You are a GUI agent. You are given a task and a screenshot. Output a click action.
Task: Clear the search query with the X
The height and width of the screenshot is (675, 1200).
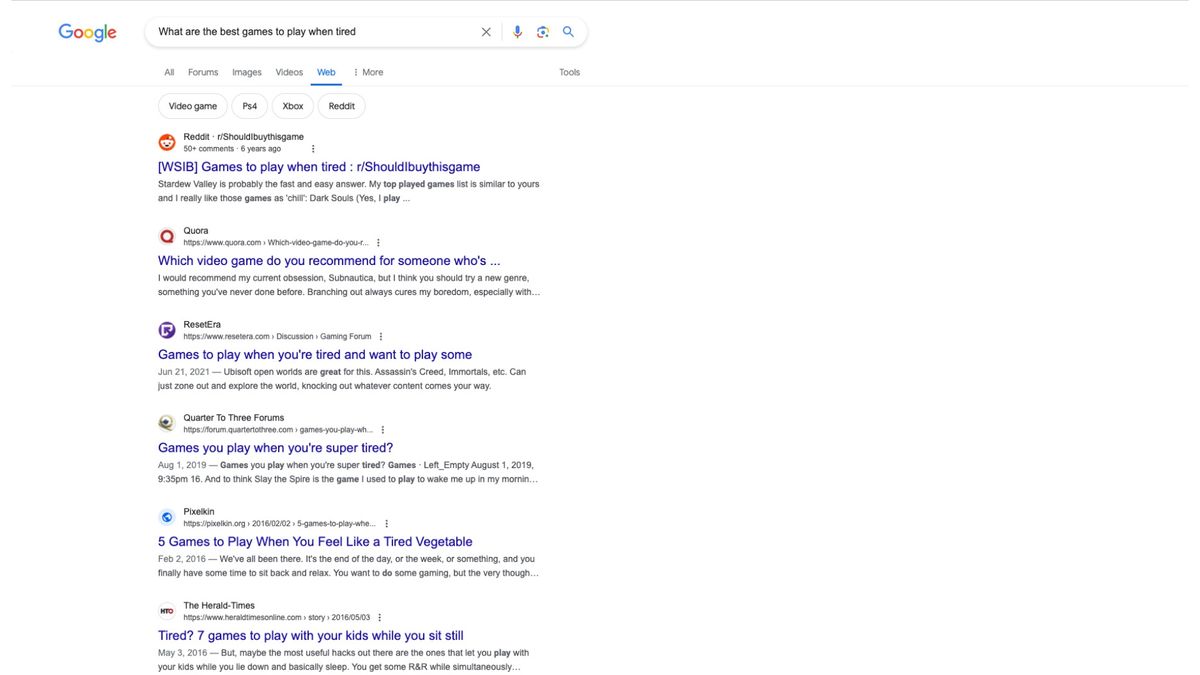pos(486,31)
